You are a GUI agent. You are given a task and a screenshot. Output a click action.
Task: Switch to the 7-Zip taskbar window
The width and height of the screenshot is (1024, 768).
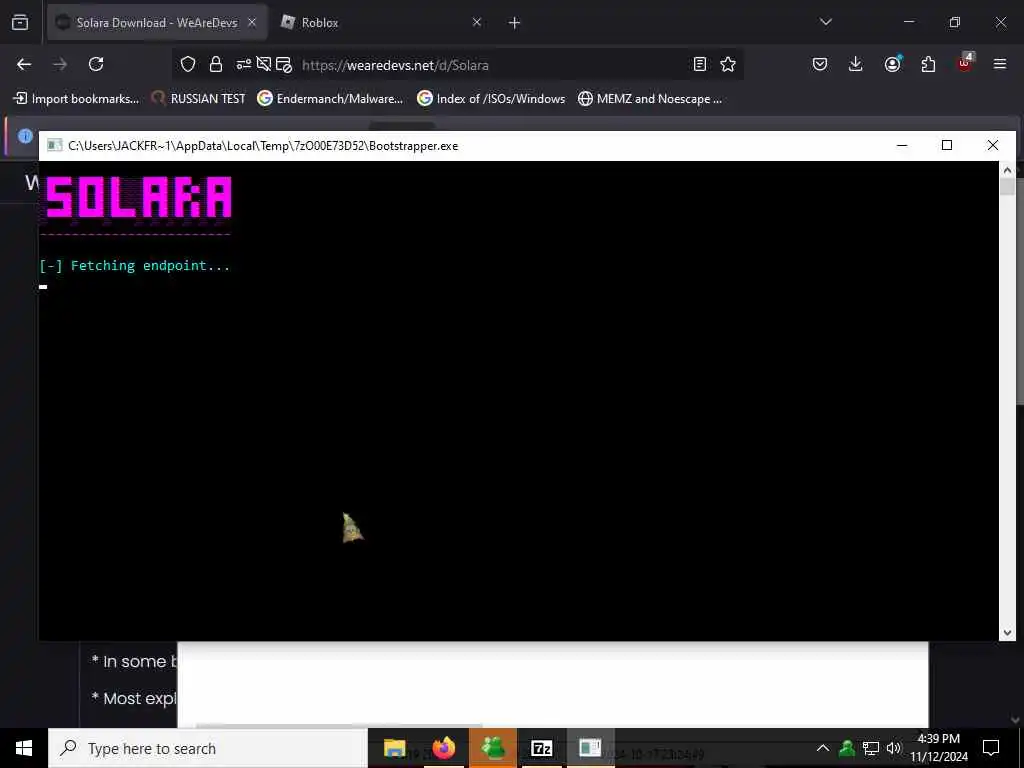pos(541,748)
